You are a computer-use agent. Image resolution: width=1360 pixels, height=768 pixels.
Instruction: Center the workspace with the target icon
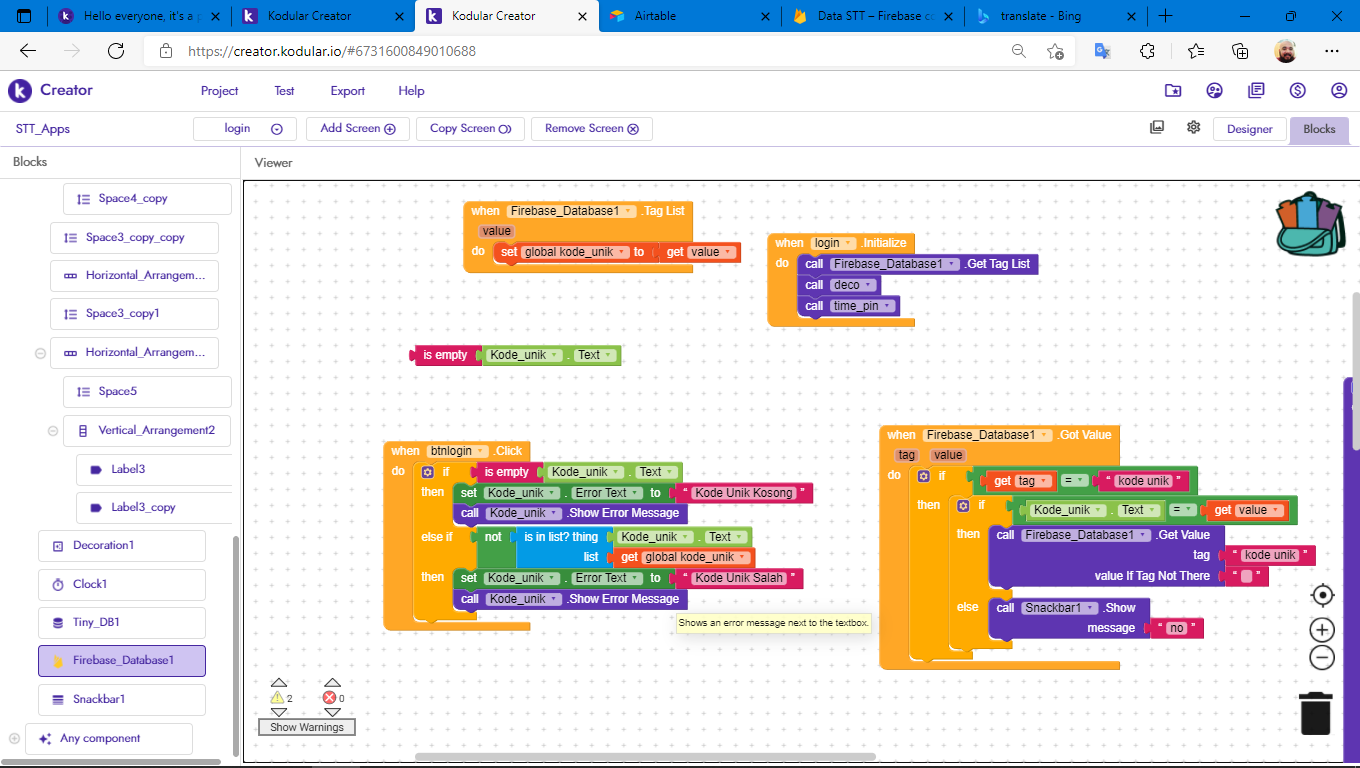pos(1322,596)
